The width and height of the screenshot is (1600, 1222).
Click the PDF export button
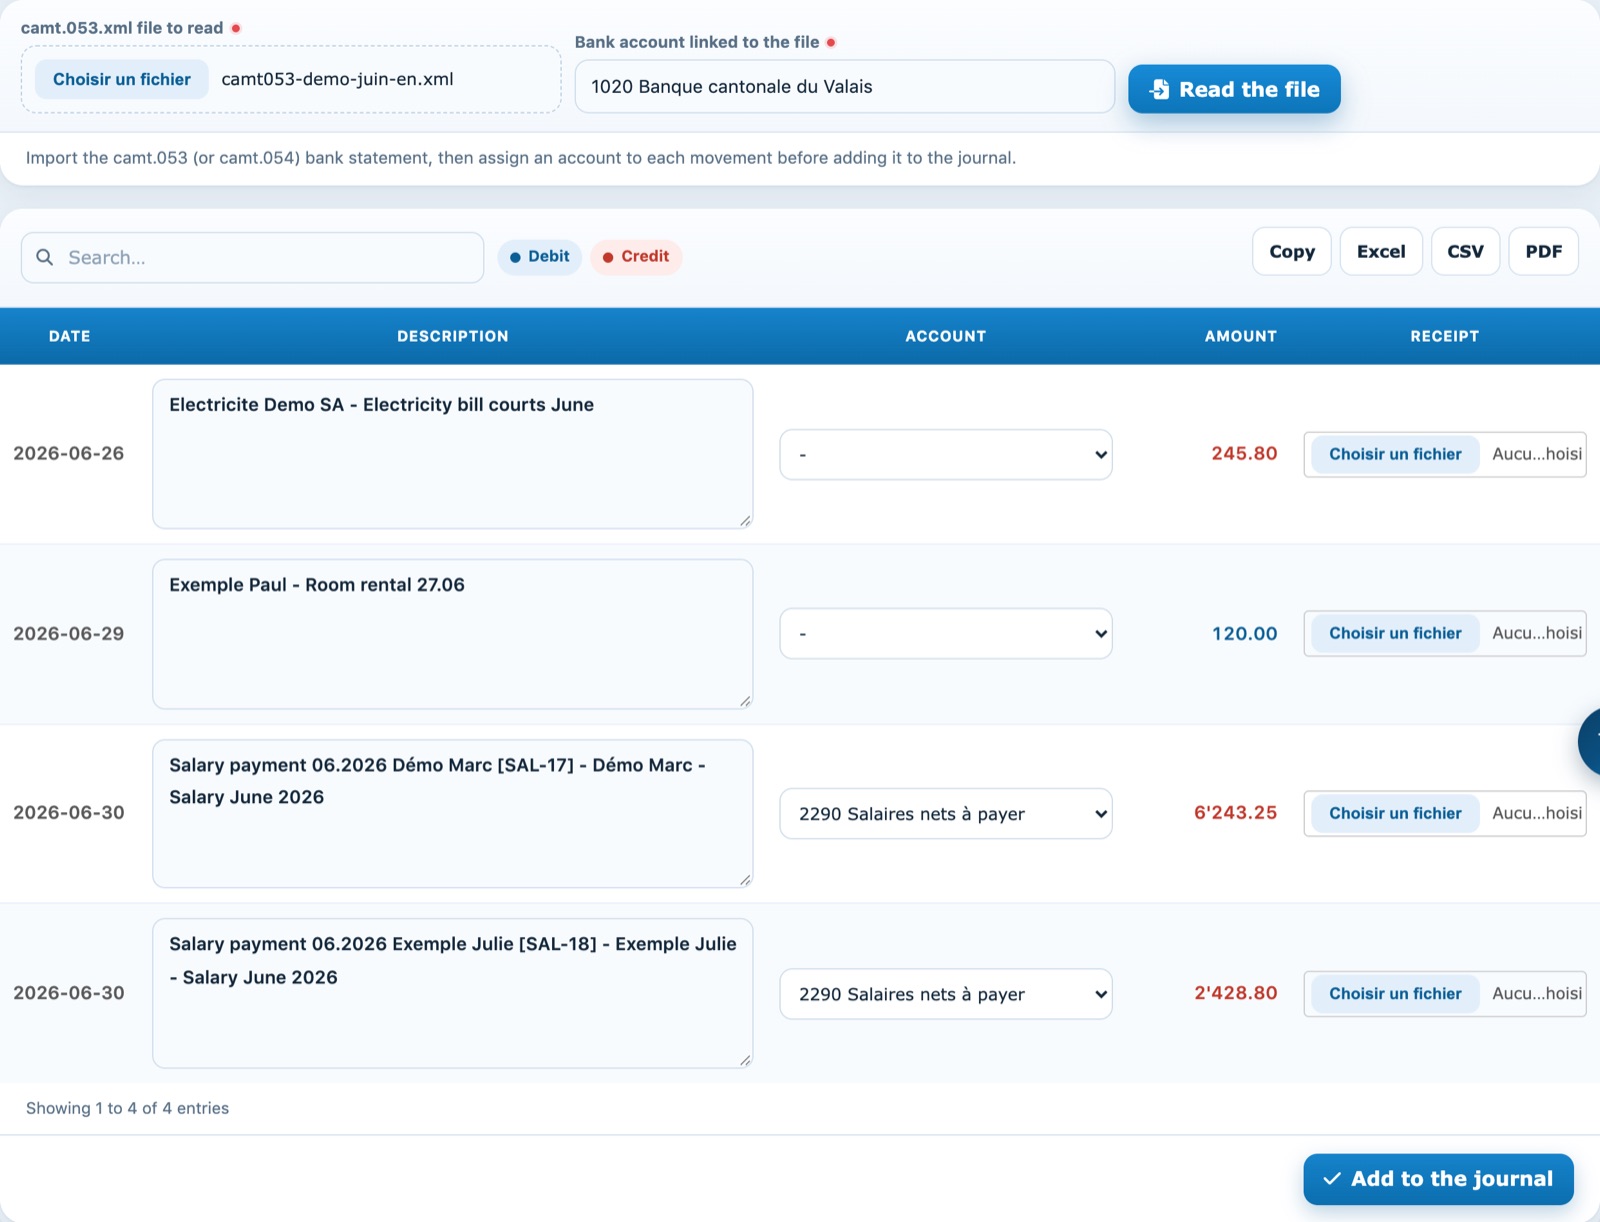point(1543,252)
